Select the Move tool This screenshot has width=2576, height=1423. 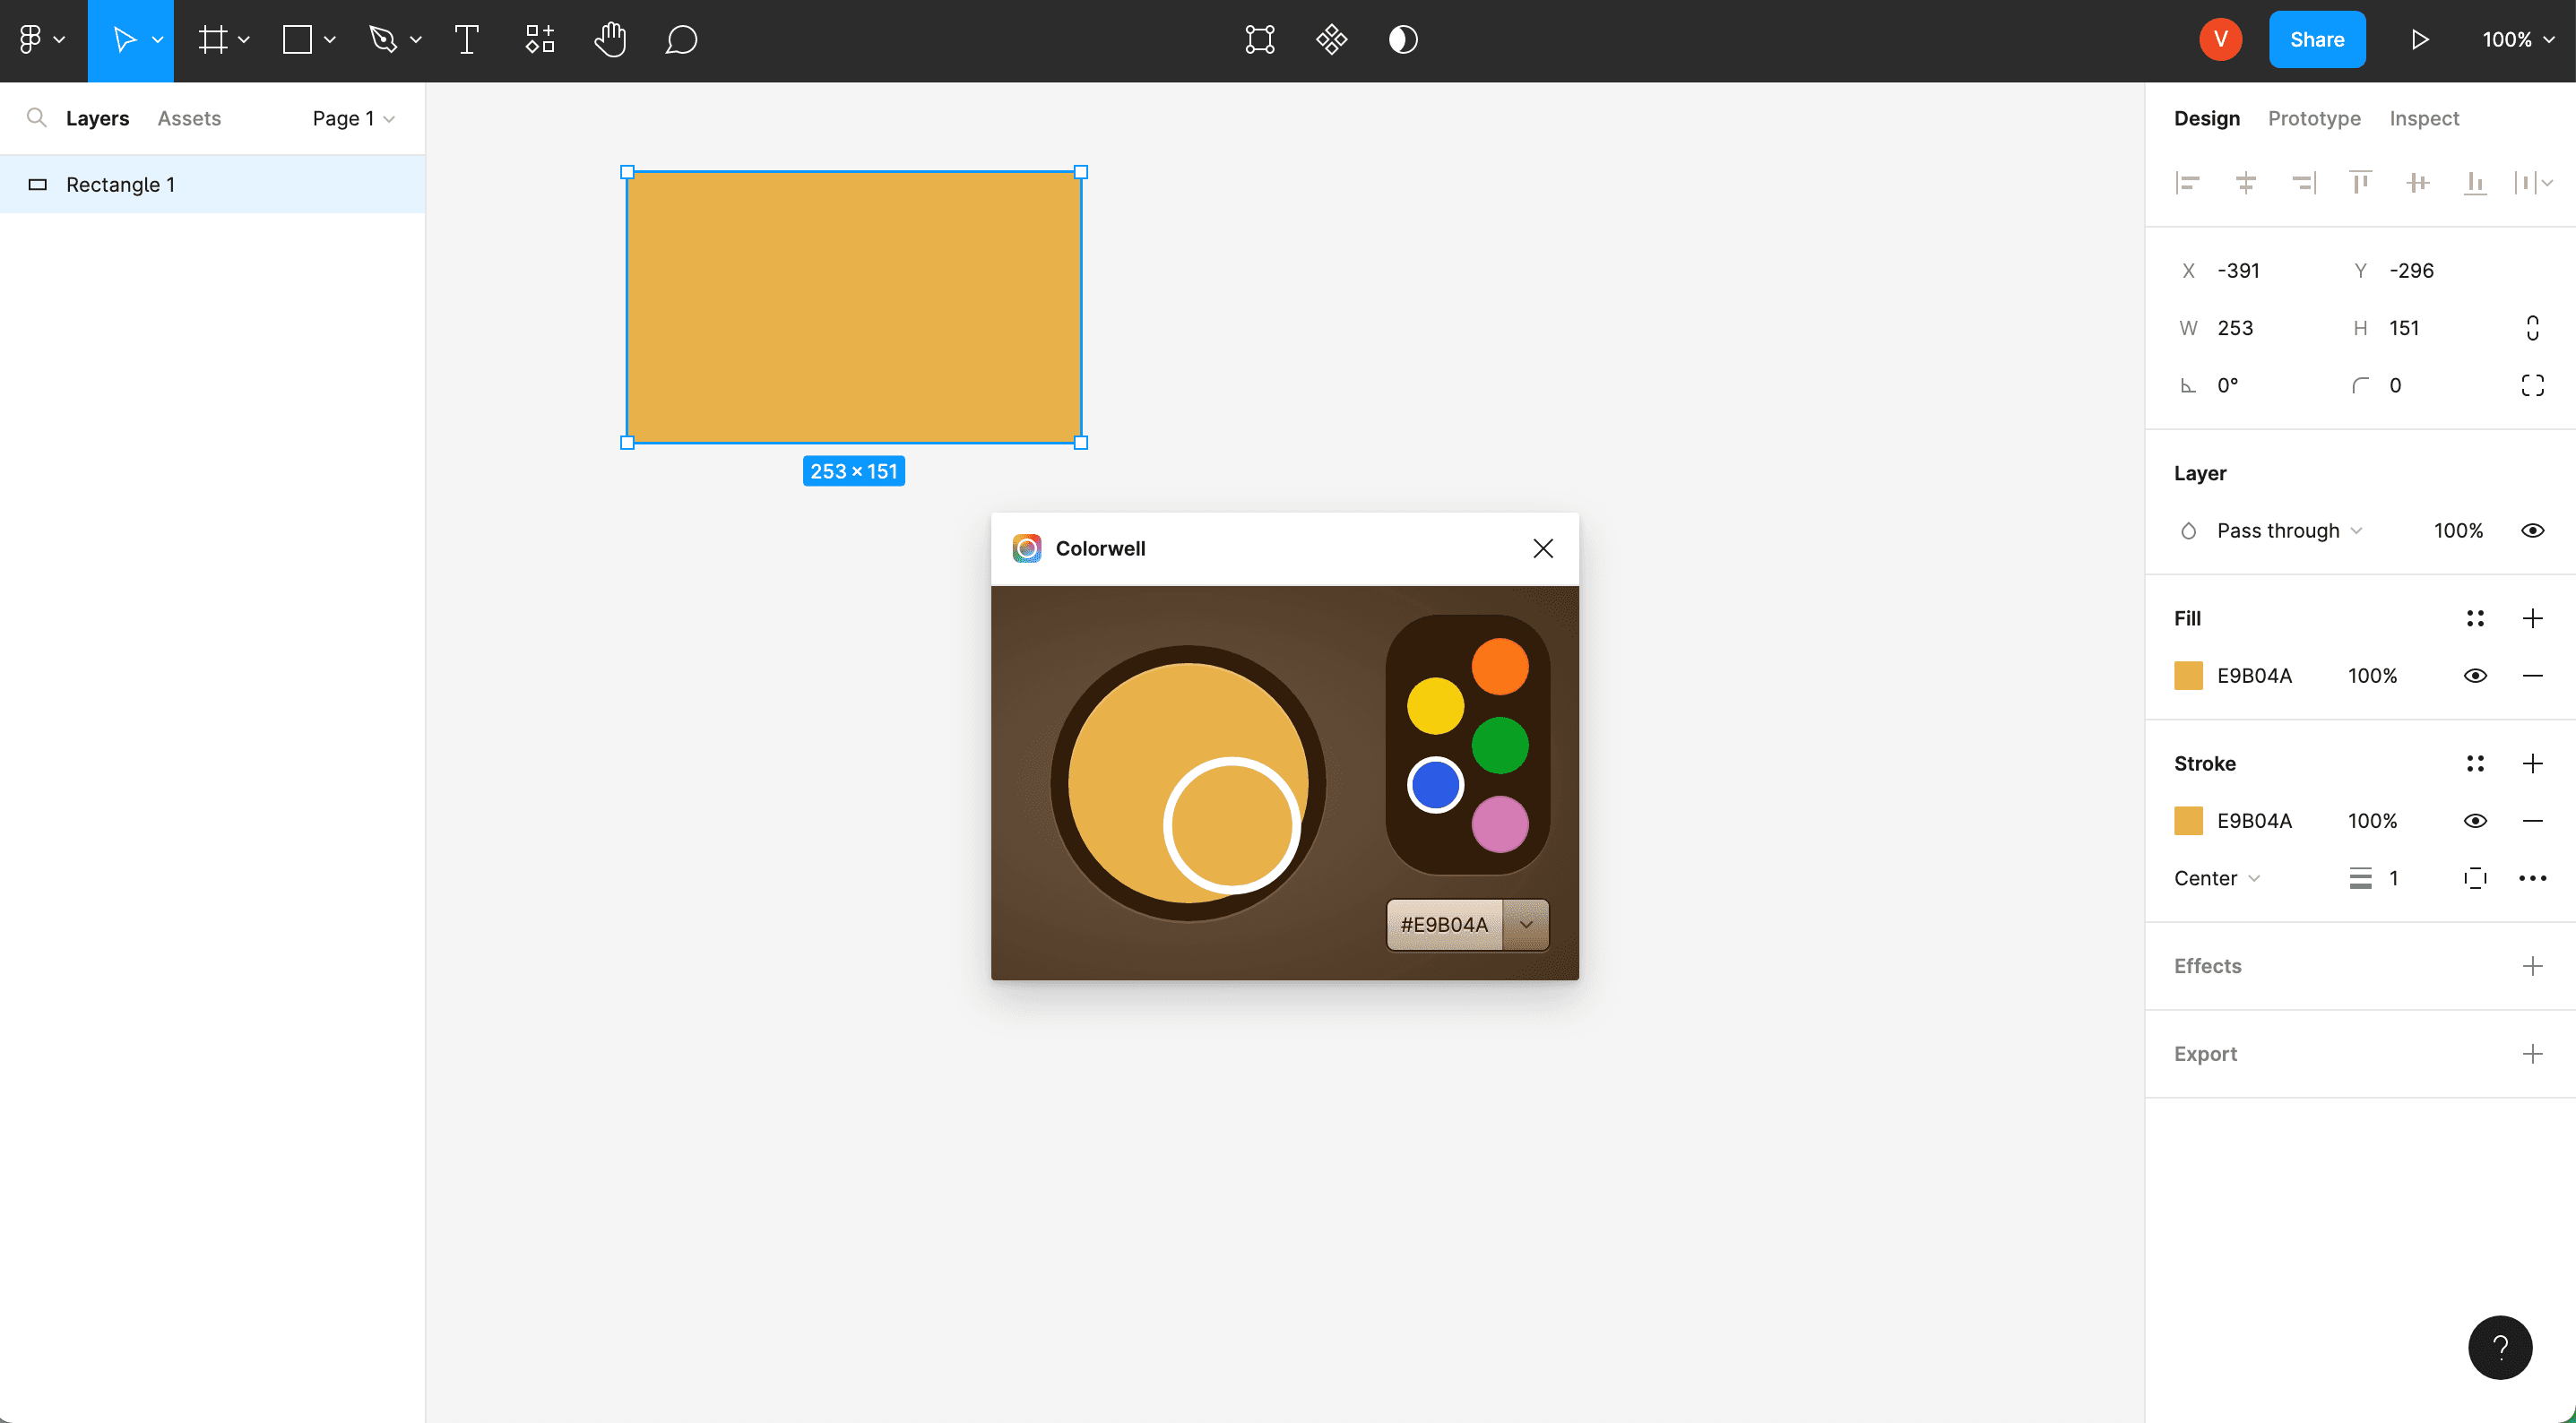point(125,40)
